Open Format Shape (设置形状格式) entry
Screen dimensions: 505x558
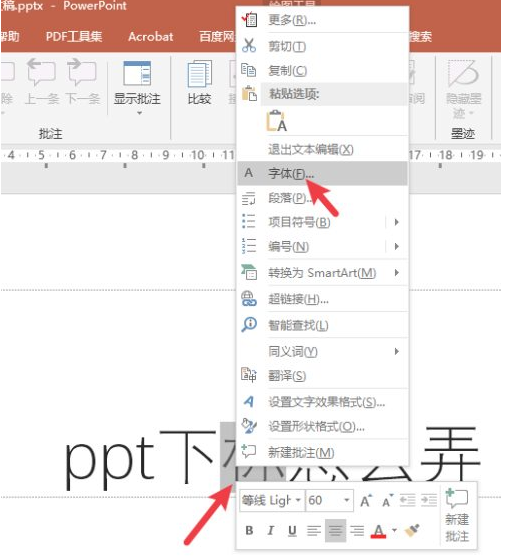pos(322,426)
